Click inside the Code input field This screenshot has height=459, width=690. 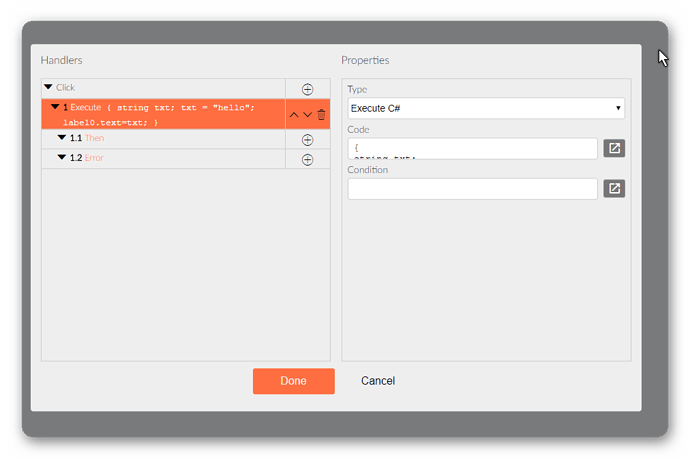(472, 148)
